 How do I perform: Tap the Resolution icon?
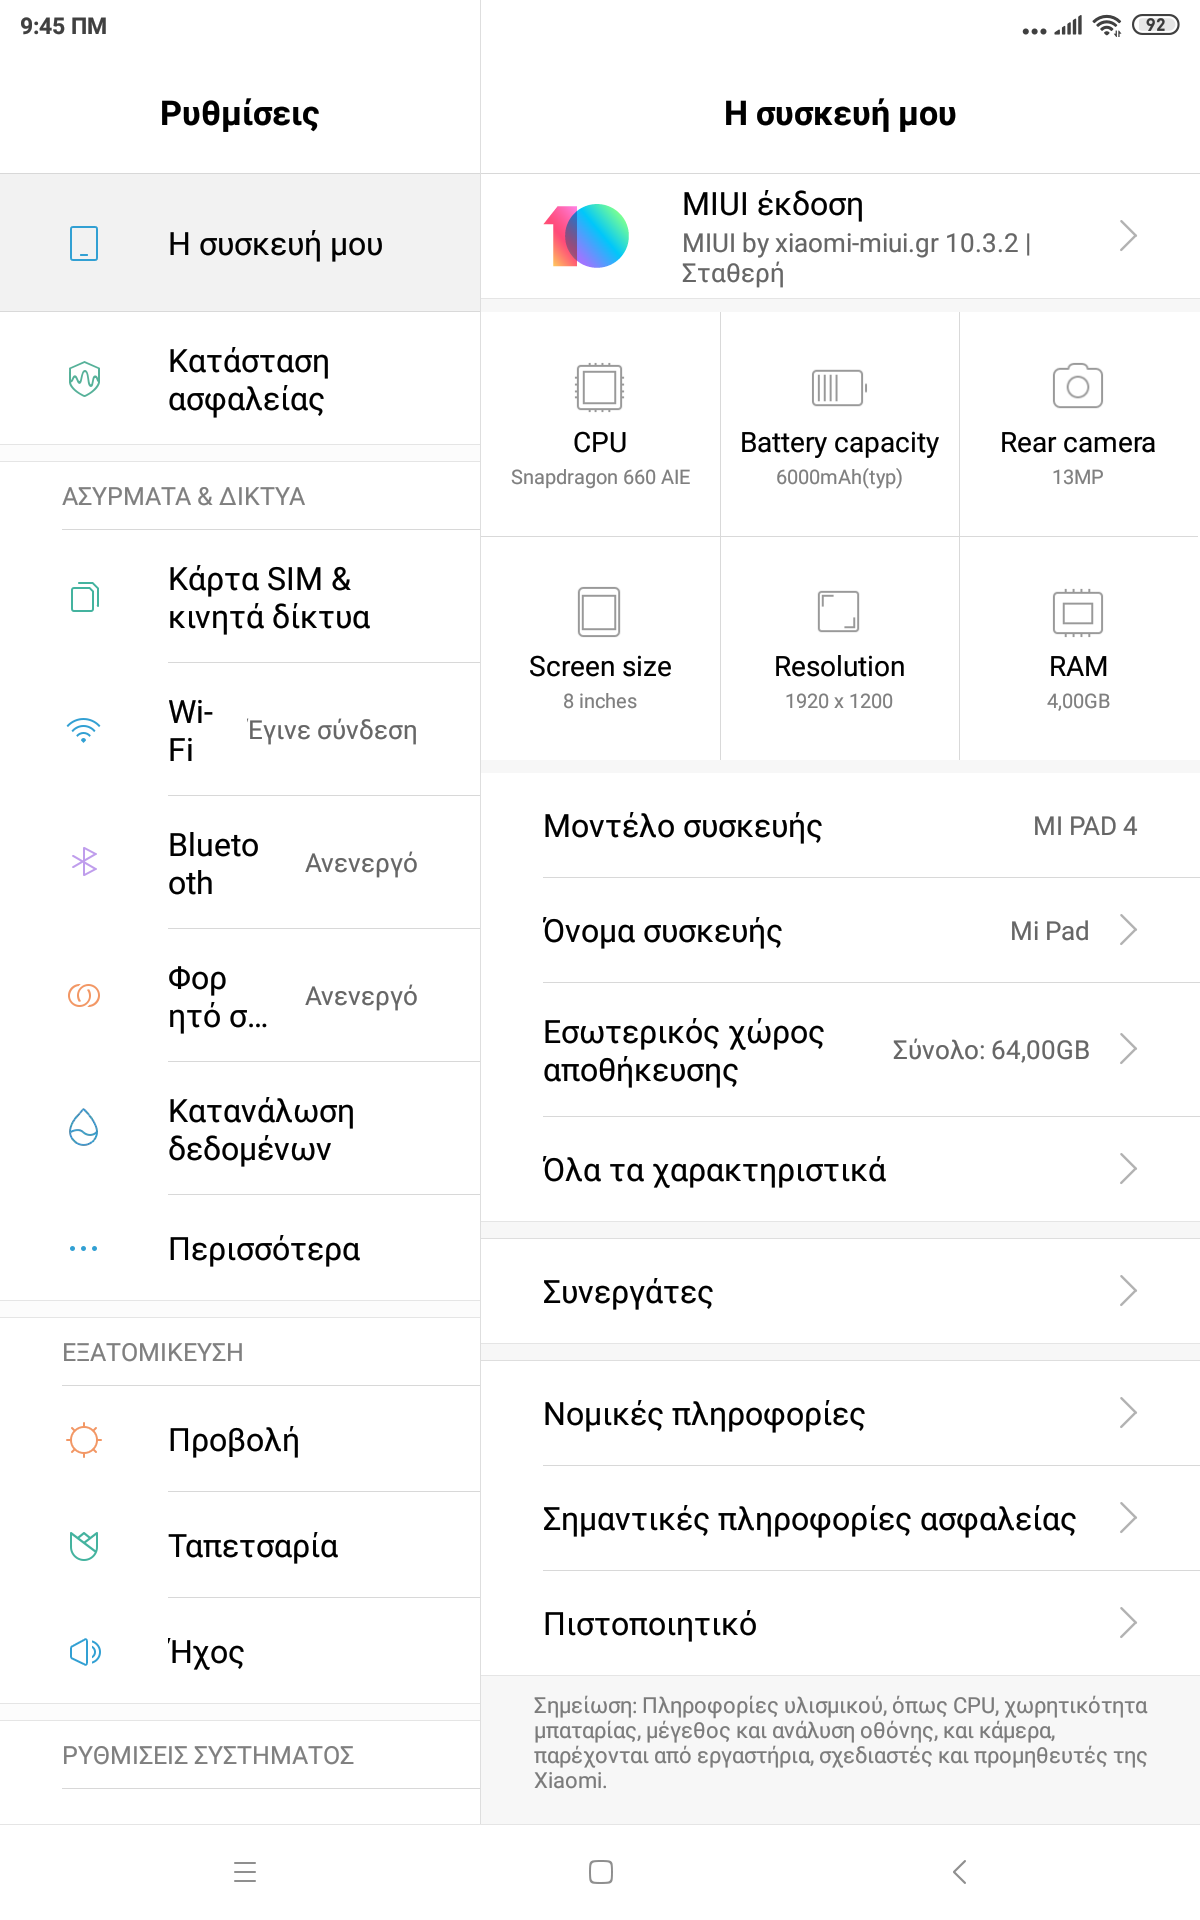tap(838, 612)
